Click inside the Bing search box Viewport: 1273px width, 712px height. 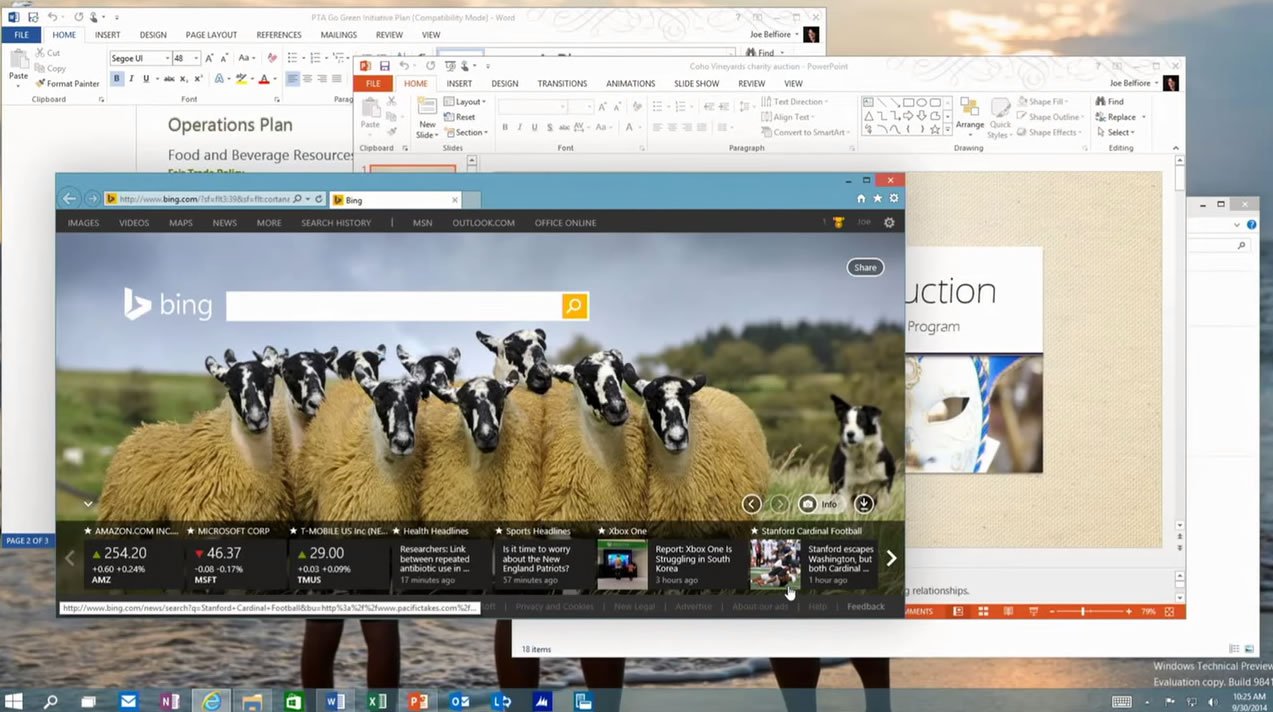coord(393,306)
